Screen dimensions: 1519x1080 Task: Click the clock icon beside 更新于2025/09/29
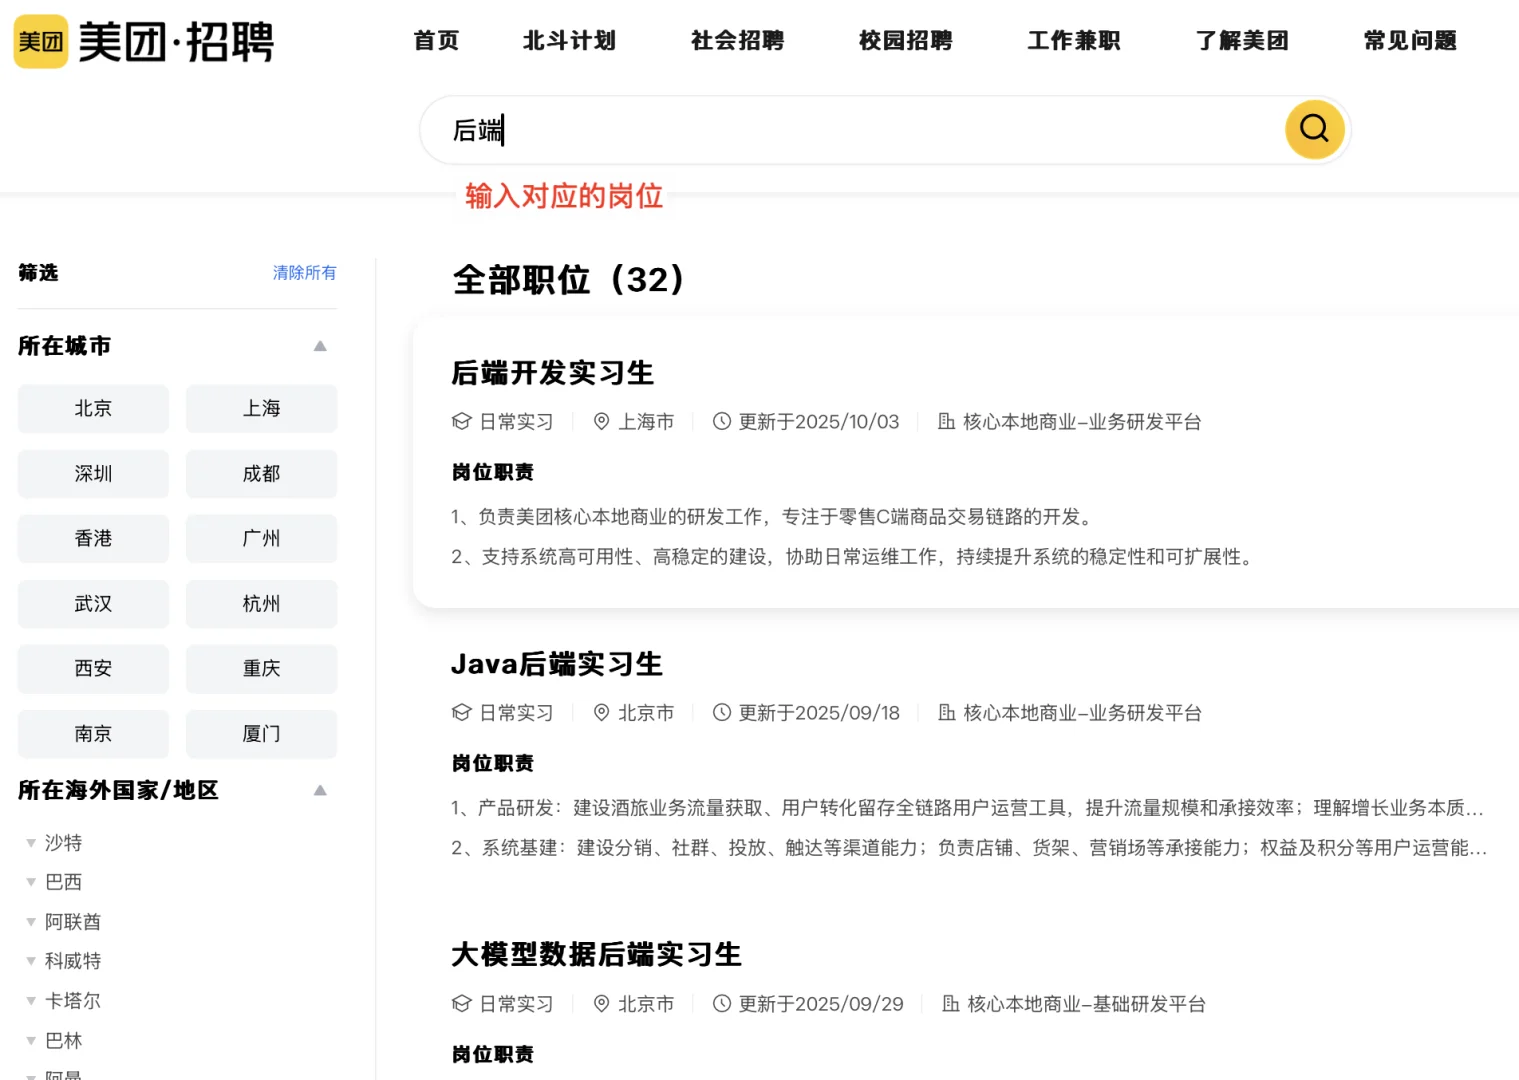[x=722, y=1004]
